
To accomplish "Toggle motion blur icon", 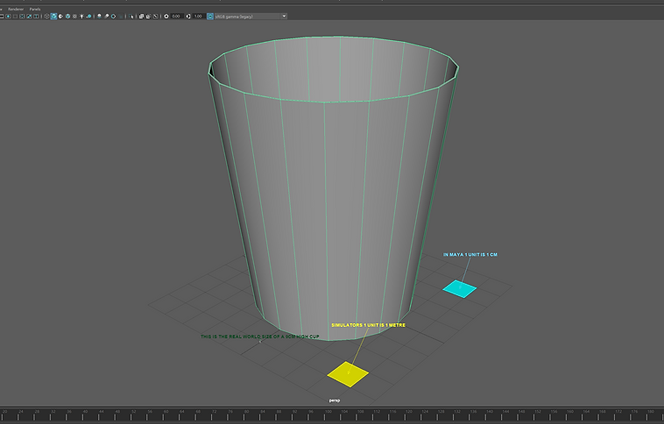I will pos(106,16).
